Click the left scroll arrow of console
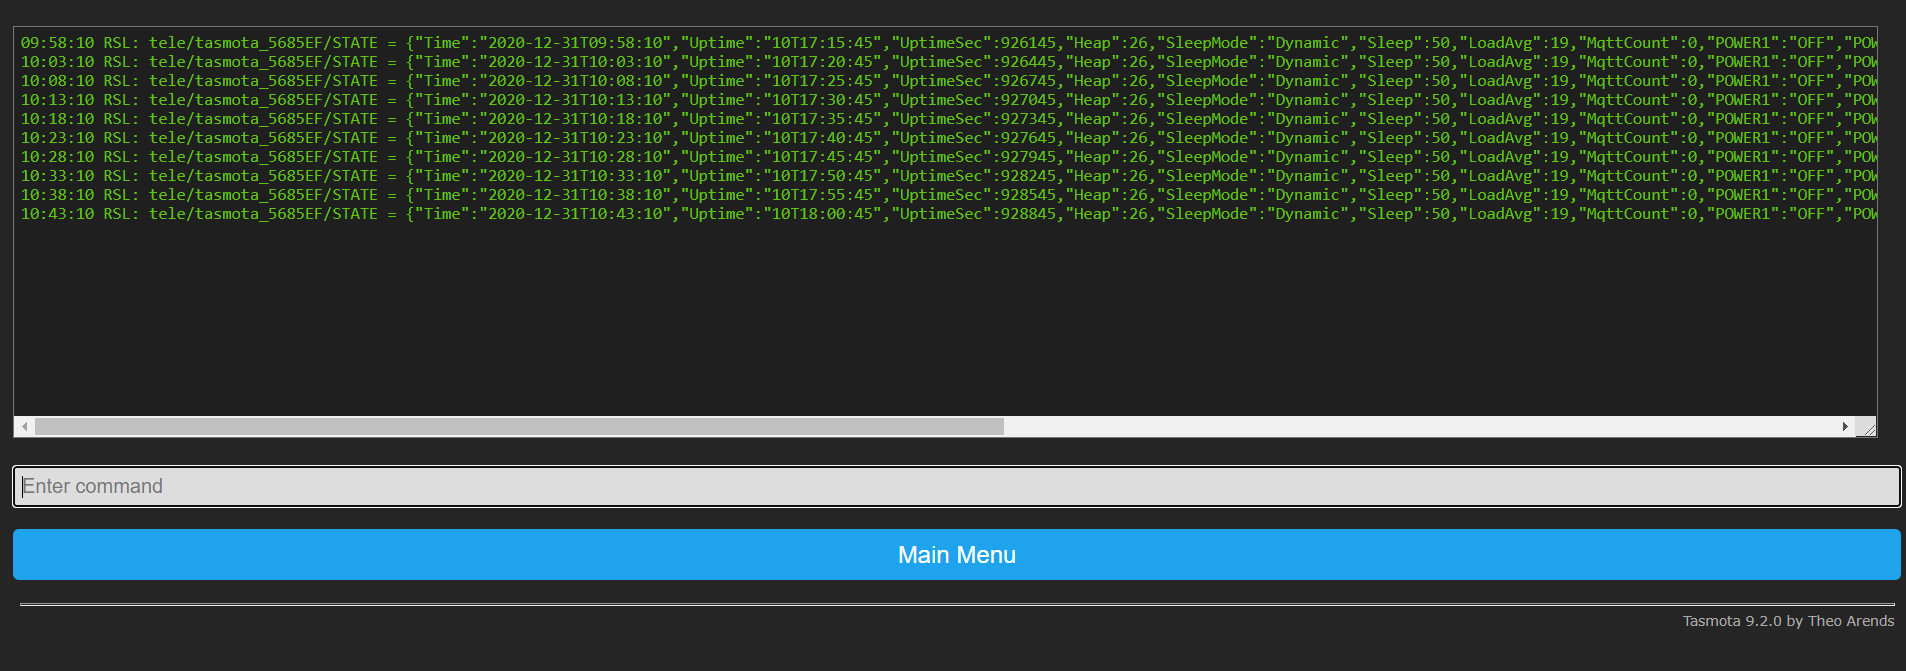 tap(24, 427)
